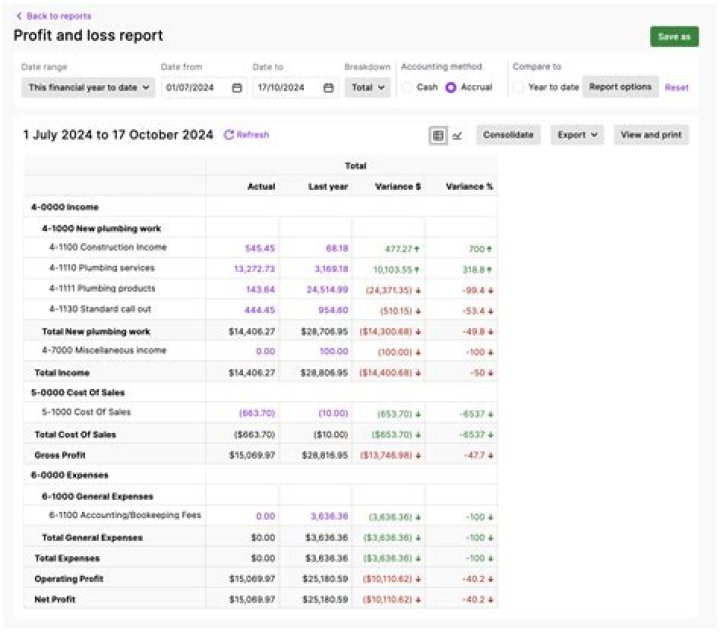Click the Back to reports link
The width and height of the screenshot is (720, 632).
pos(54,16)
